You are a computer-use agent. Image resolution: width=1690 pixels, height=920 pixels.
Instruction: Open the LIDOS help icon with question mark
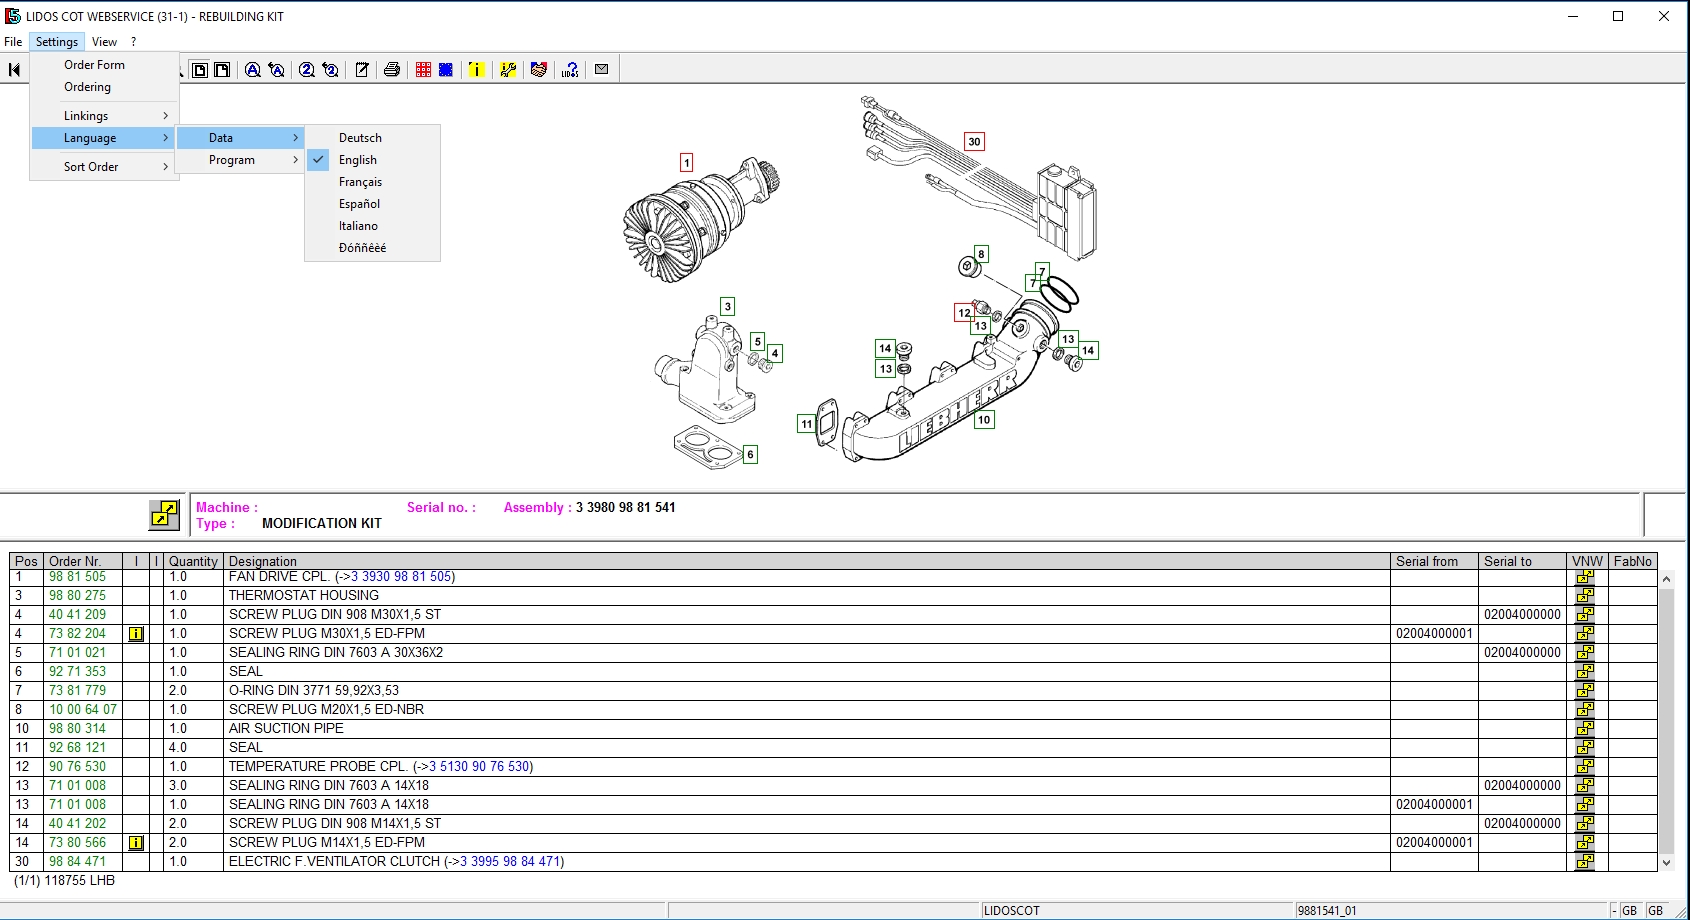pyautogui.click(x=570, y=70)
